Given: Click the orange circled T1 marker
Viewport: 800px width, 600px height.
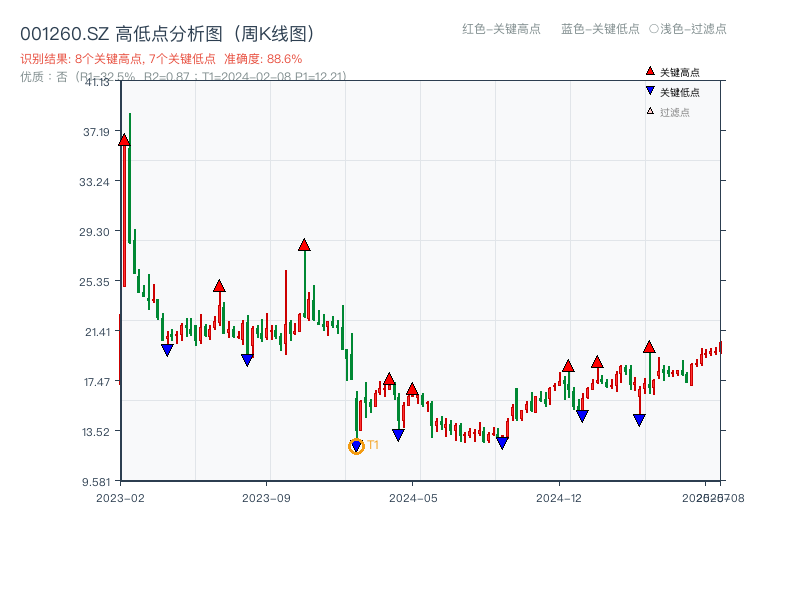Looking at the screenshot, I should click(357, 445).
